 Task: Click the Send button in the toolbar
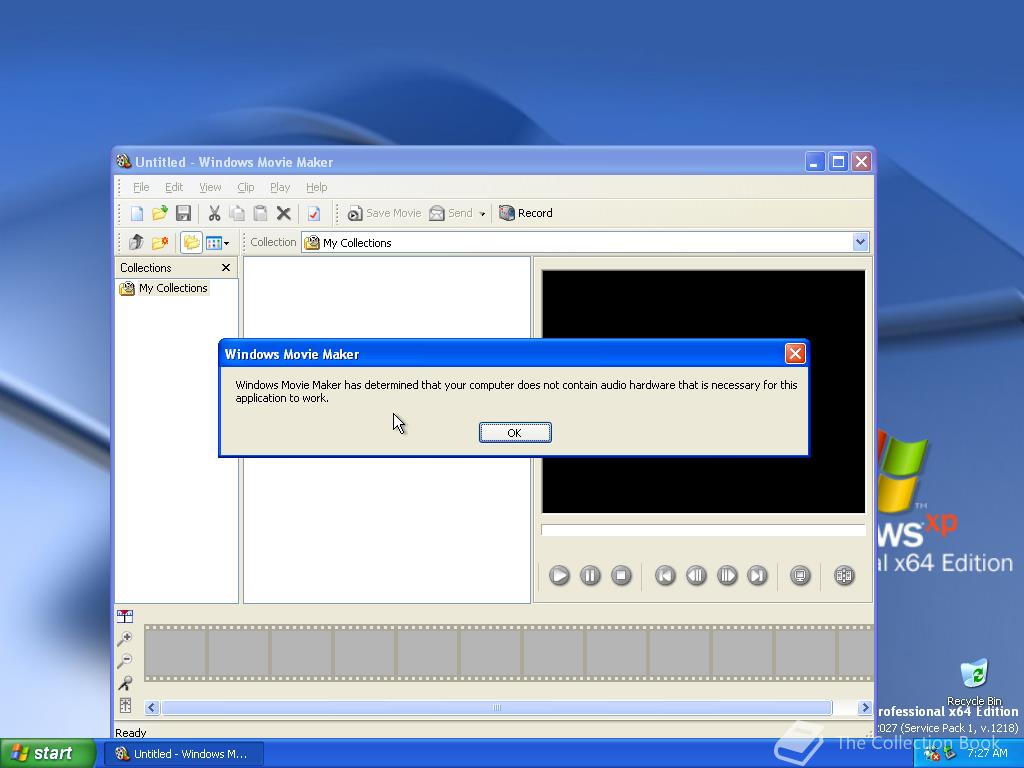451,213
